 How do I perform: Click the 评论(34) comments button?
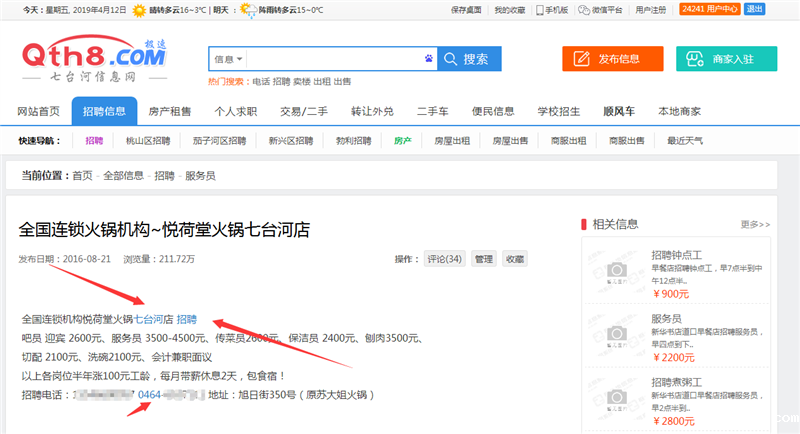pyautogui.click(x=444, y=259)
